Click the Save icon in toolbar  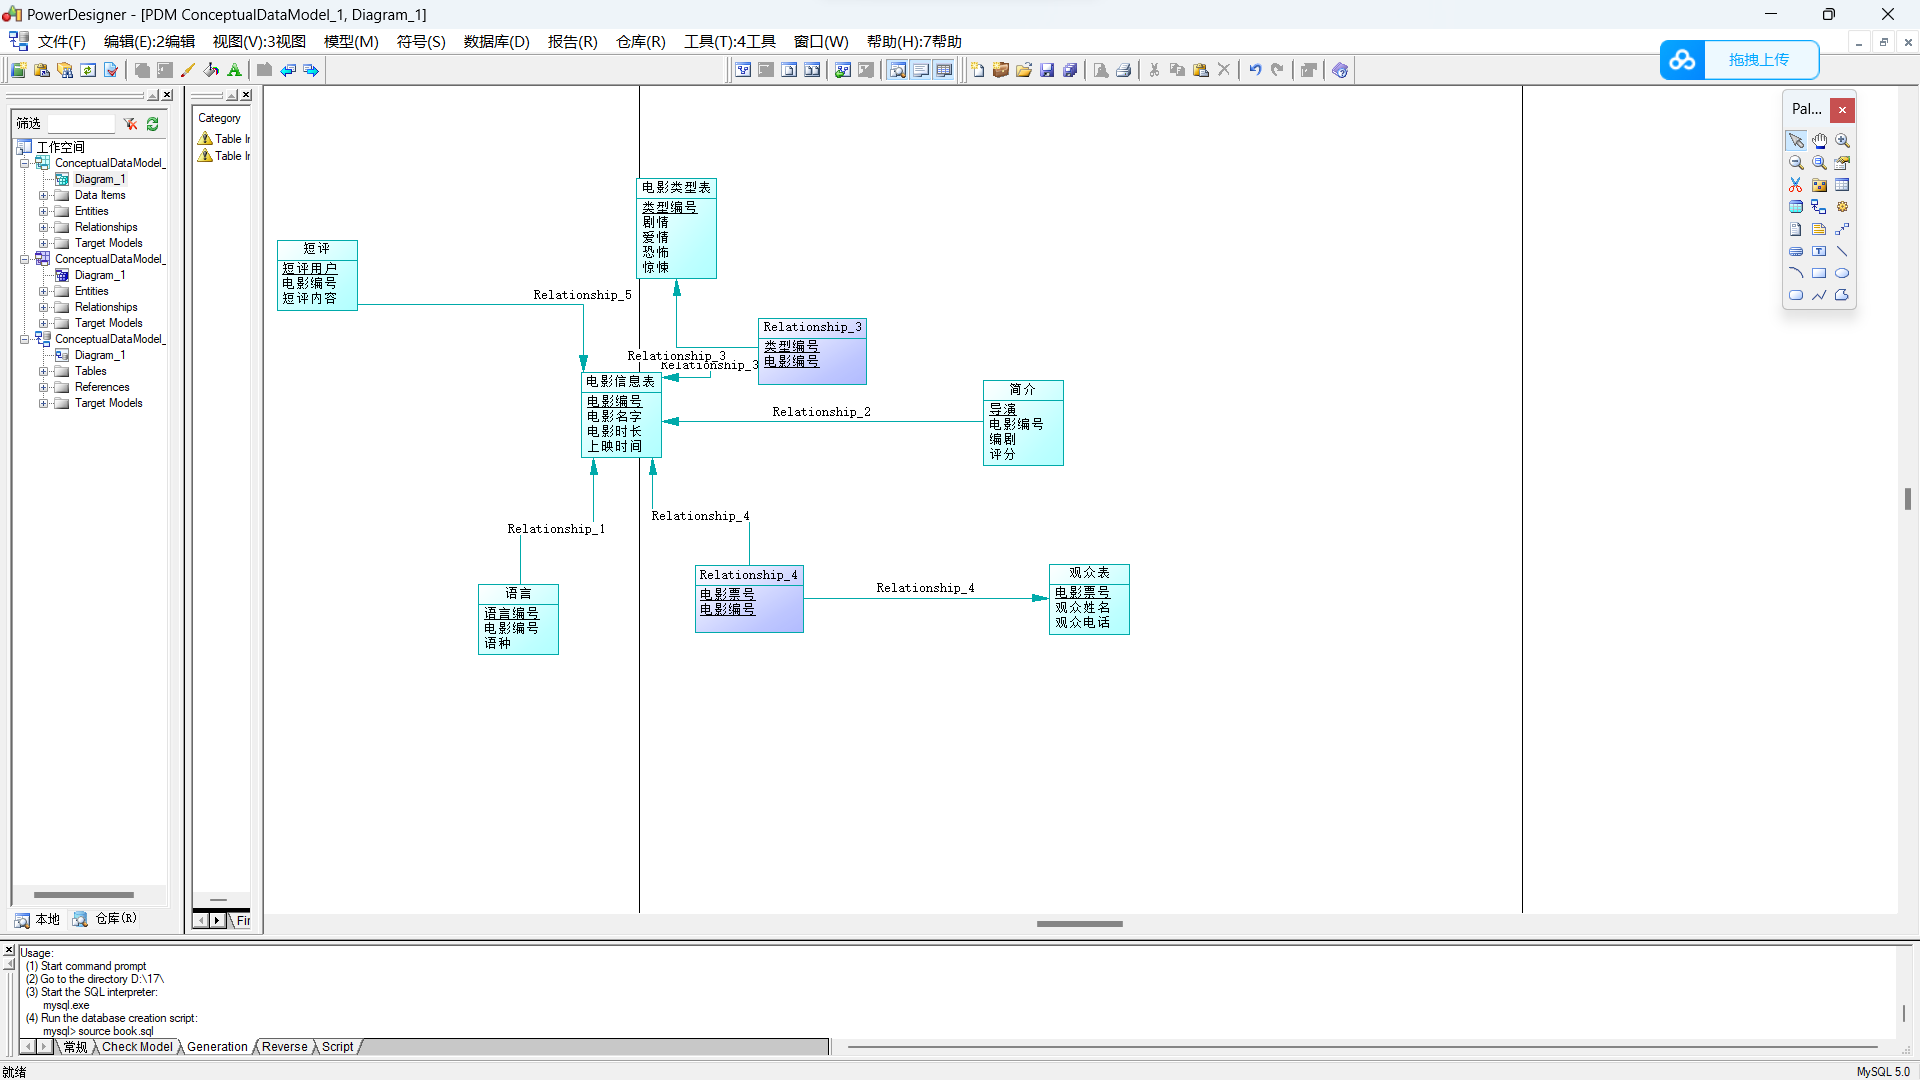point(1047,70)
